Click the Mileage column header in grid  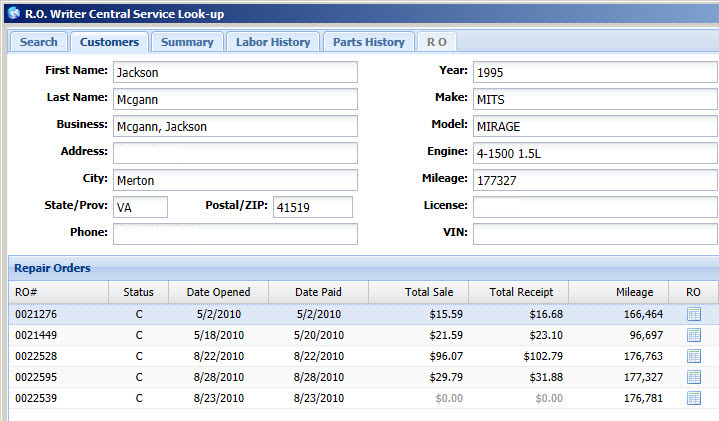coord(635,292)
